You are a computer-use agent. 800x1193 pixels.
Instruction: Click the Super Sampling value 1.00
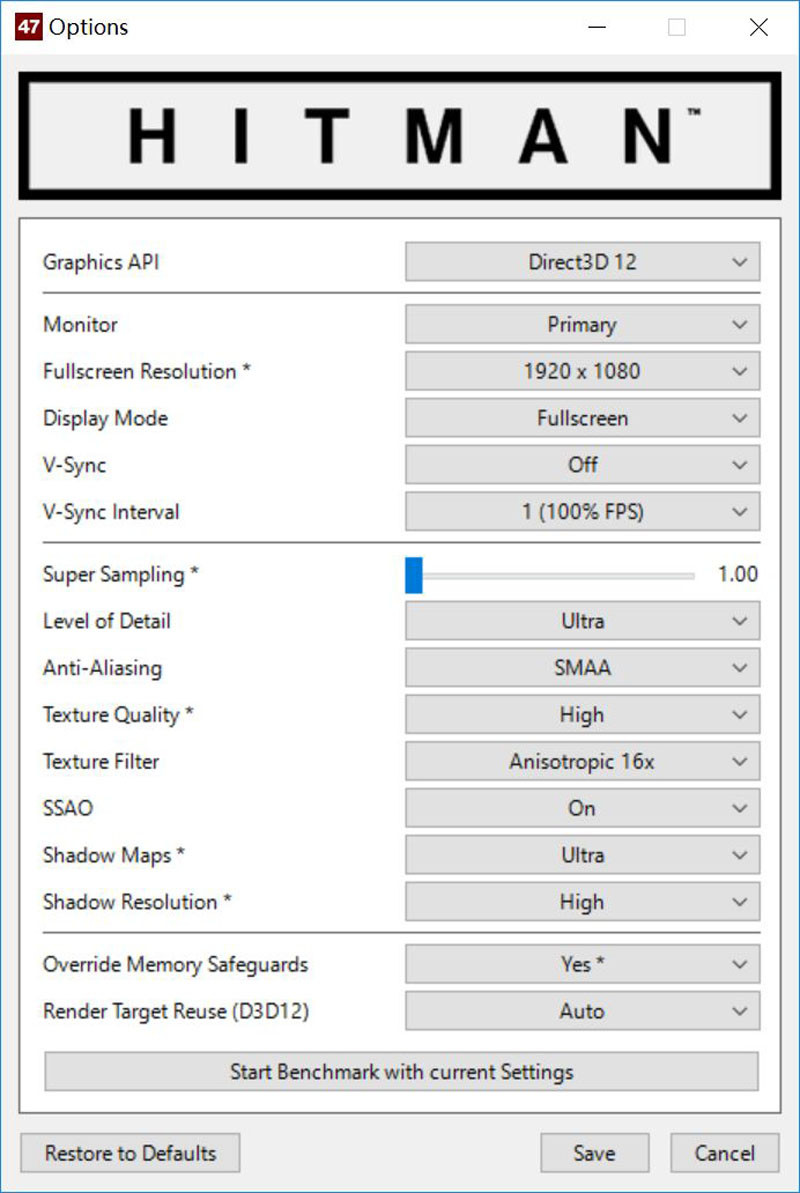tap(738, 574)
